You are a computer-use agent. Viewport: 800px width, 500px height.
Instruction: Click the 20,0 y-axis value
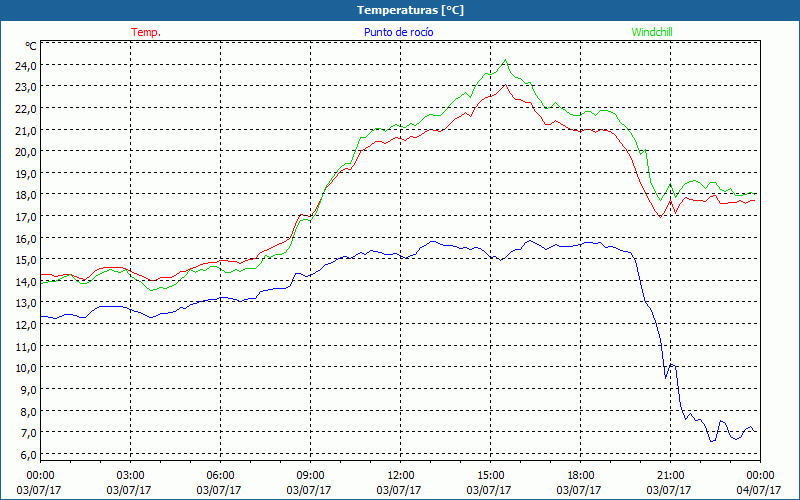[27, 152]
